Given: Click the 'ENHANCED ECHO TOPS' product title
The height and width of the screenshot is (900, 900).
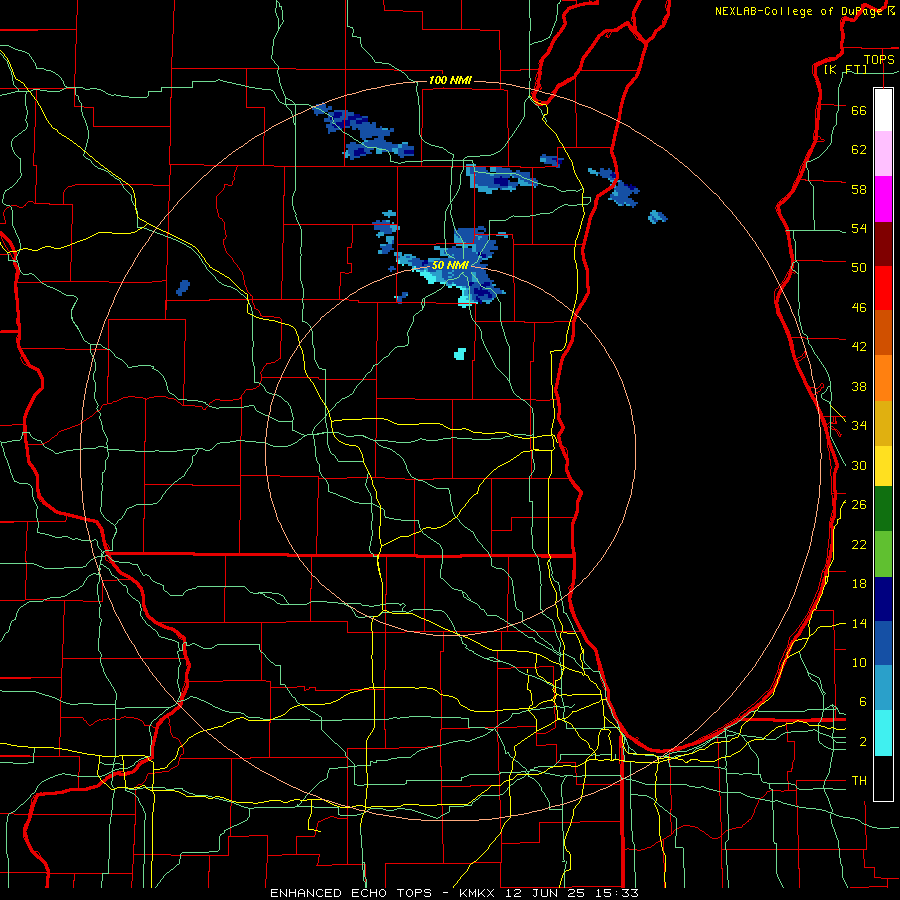Looking at the screenshot, I should [351, 893].
